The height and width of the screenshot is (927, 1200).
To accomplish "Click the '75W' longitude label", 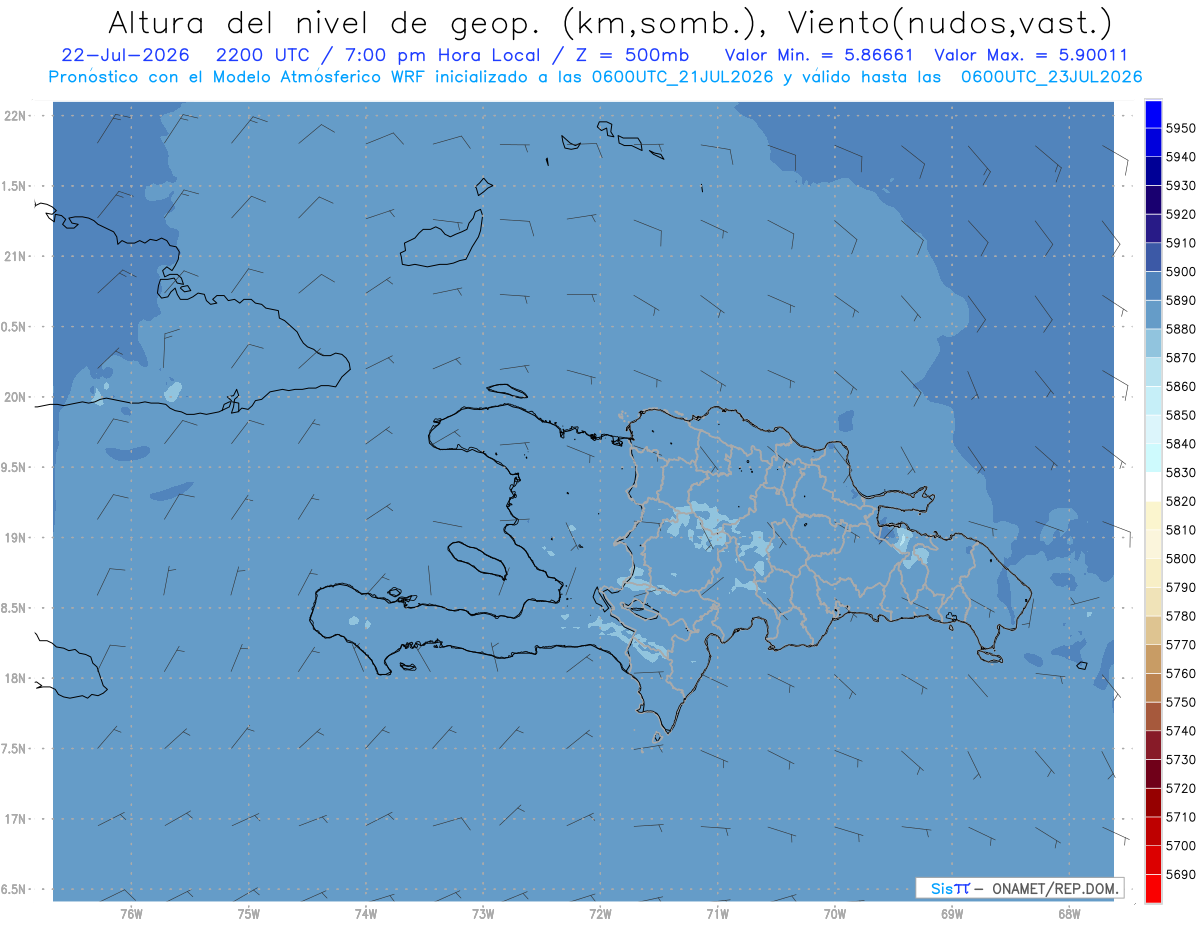I will click(248, 914).
